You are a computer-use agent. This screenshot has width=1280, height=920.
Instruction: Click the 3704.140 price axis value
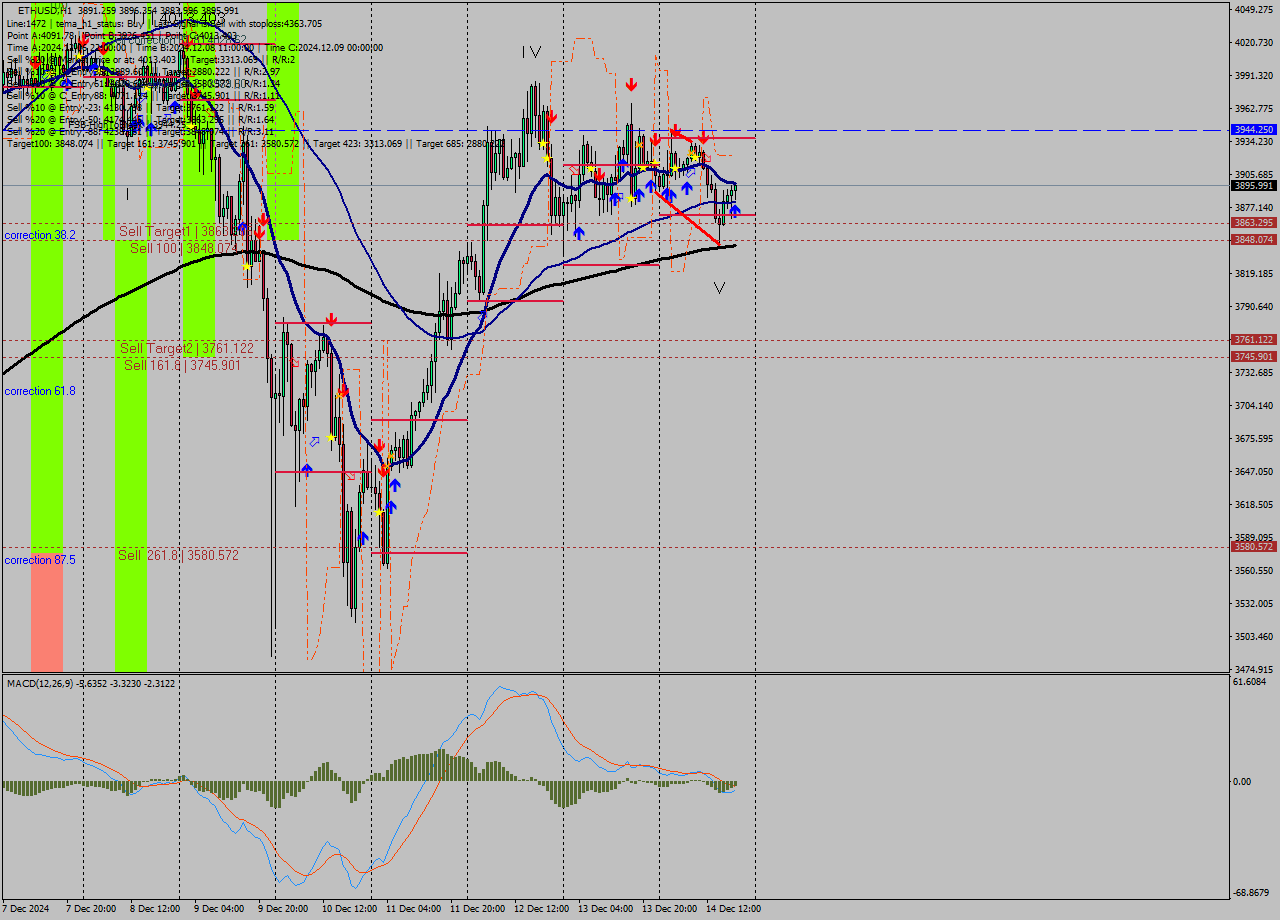coord(1254,405)
